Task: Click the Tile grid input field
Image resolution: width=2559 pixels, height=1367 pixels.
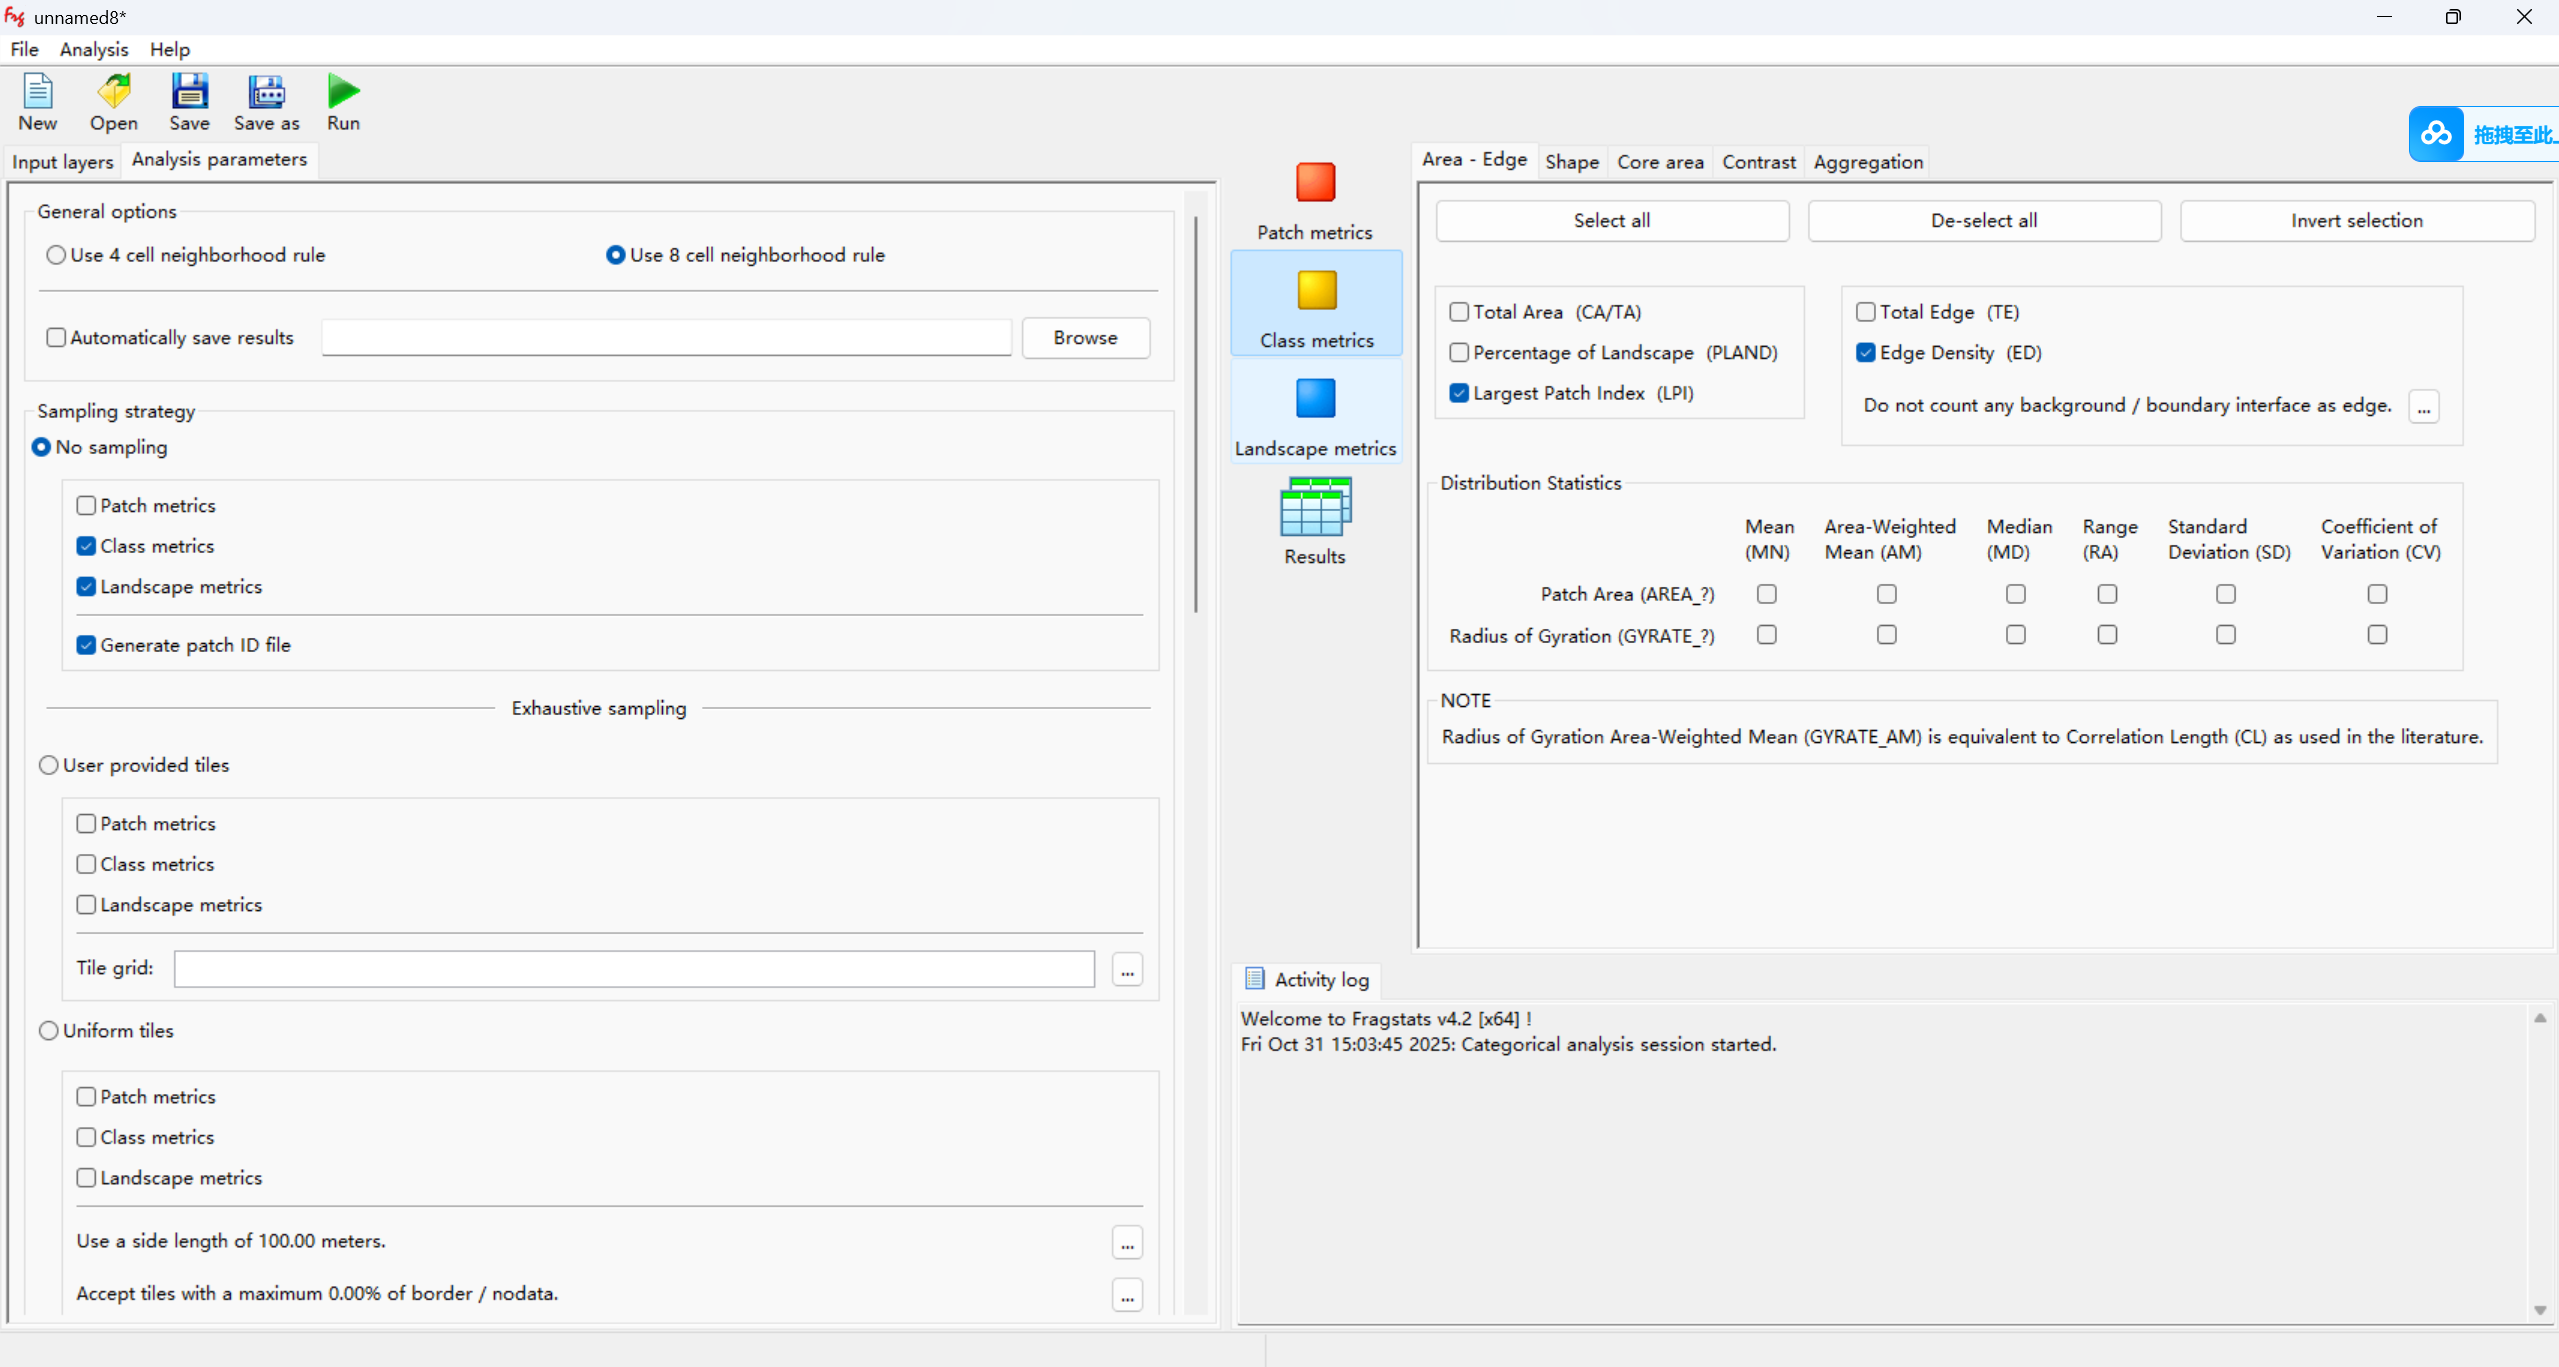Action: click(x=634, y=969)
